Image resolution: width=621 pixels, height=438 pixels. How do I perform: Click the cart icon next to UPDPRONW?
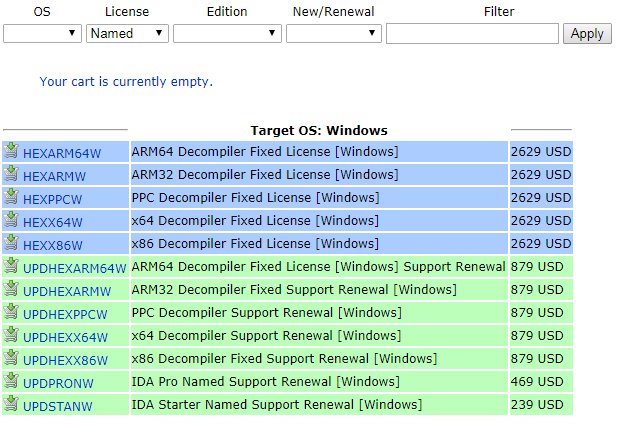[11, 380]
